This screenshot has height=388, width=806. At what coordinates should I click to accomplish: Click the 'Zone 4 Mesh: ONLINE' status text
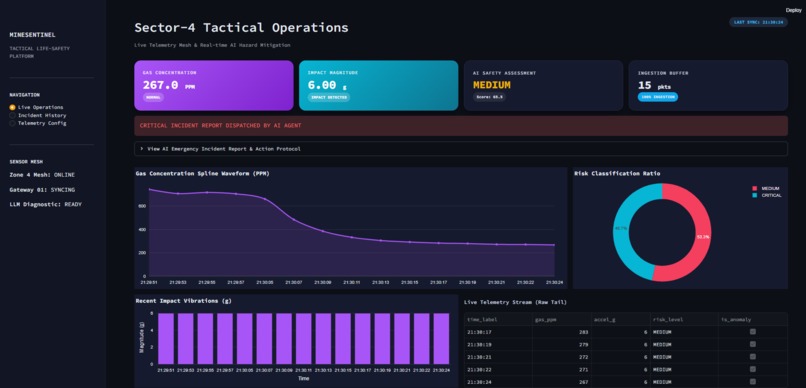point(42,175)
